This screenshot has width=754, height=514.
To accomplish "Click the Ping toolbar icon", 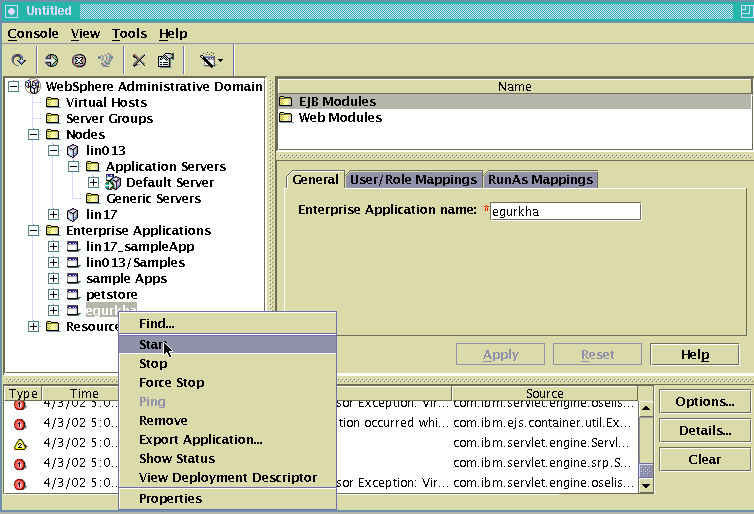I will pos(105,60).
